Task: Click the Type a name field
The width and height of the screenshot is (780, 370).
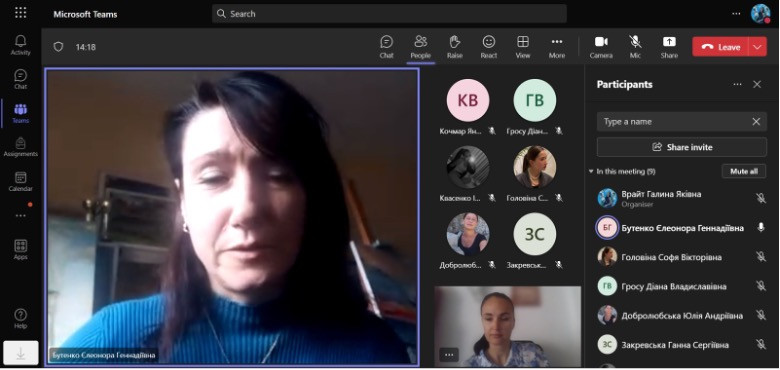Action: (674, 121)
